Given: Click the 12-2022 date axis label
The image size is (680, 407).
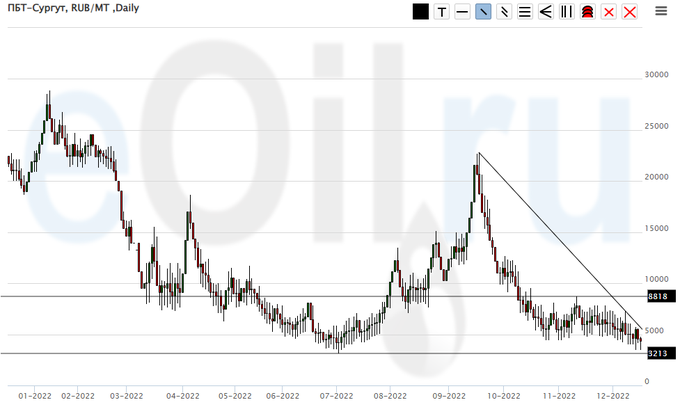Looking at the screenshot, I should (612, 395).
